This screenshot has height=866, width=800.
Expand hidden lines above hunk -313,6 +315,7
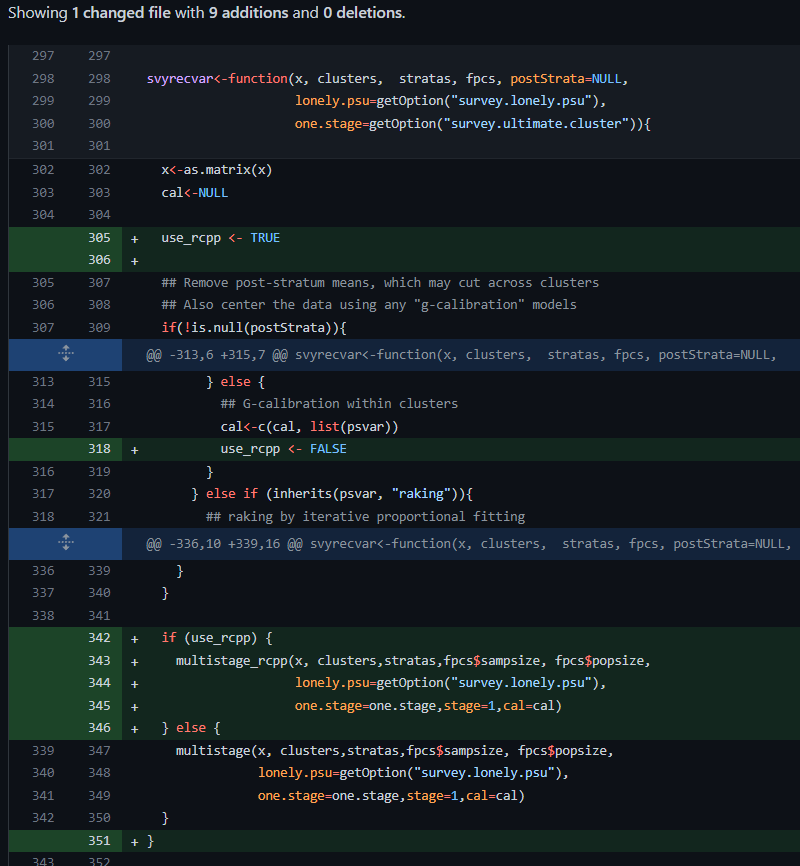coord(66,353)
